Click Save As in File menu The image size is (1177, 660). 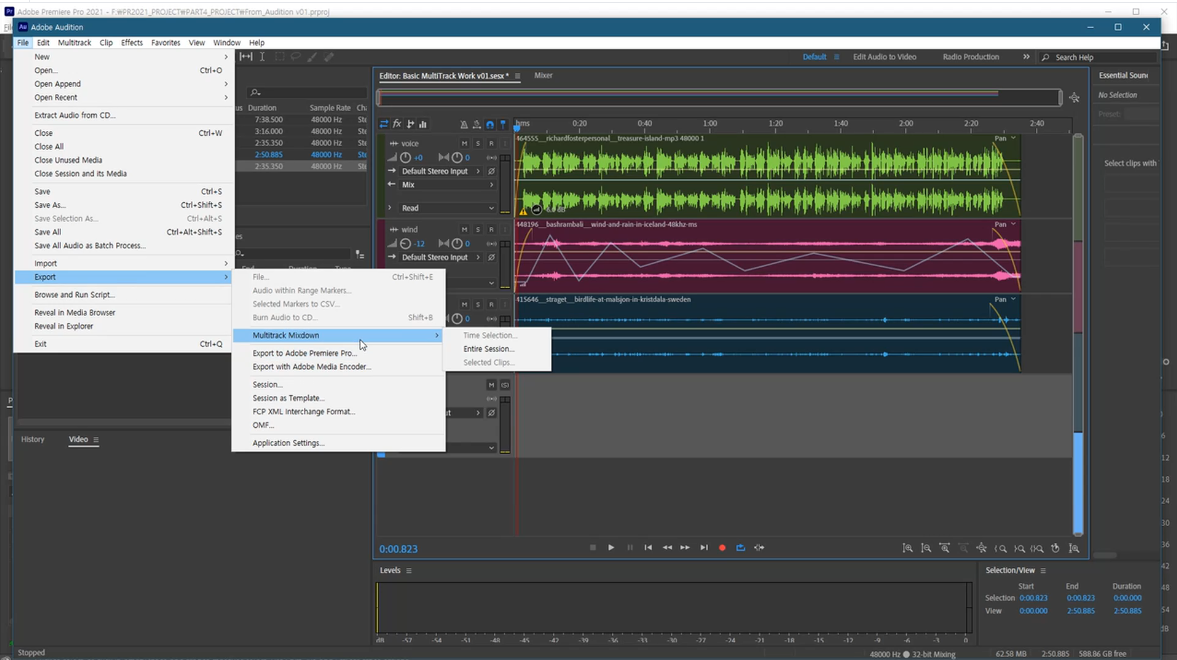(50, 205)
